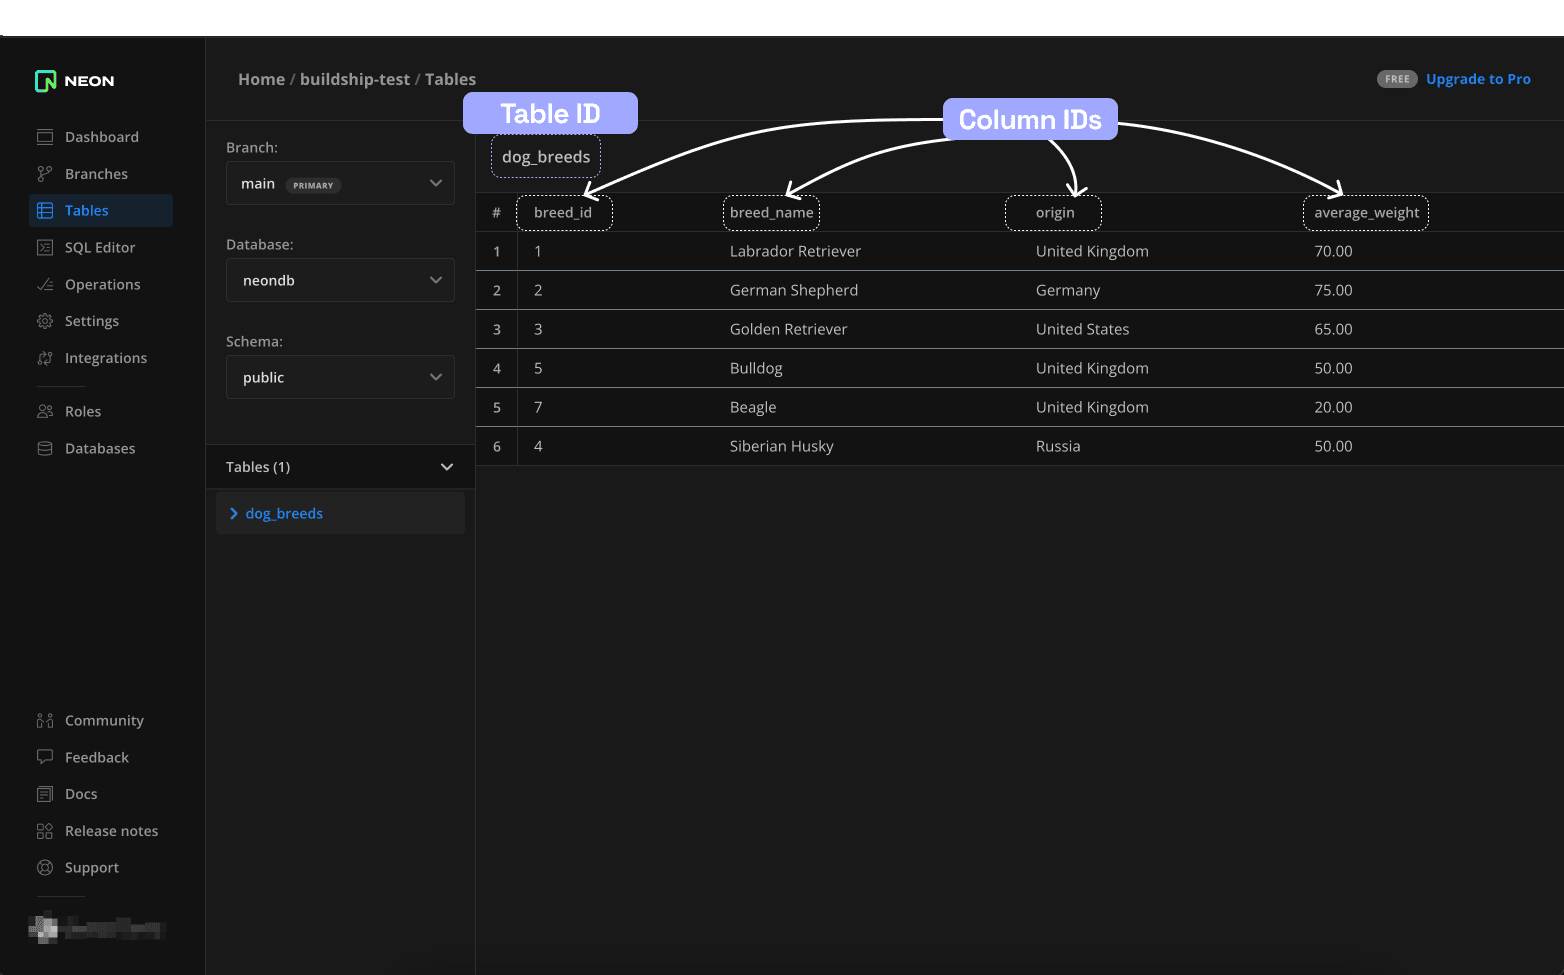The height and width of the screenshot is (975, 1564).
Task: Open the SQL Editor
Action: pos(99,247)
